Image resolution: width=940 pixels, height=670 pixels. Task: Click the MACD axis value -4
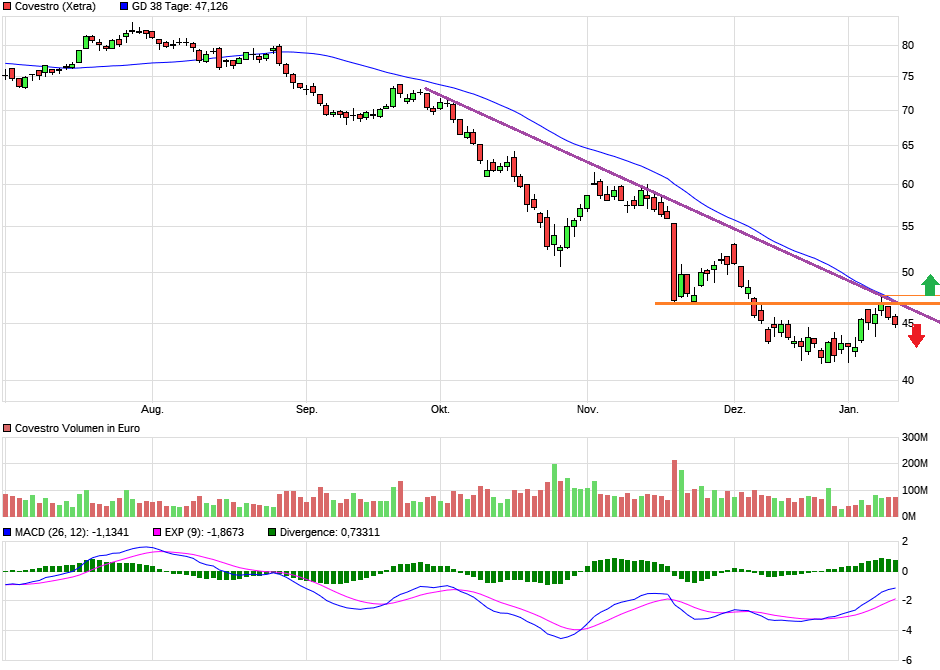905,630
